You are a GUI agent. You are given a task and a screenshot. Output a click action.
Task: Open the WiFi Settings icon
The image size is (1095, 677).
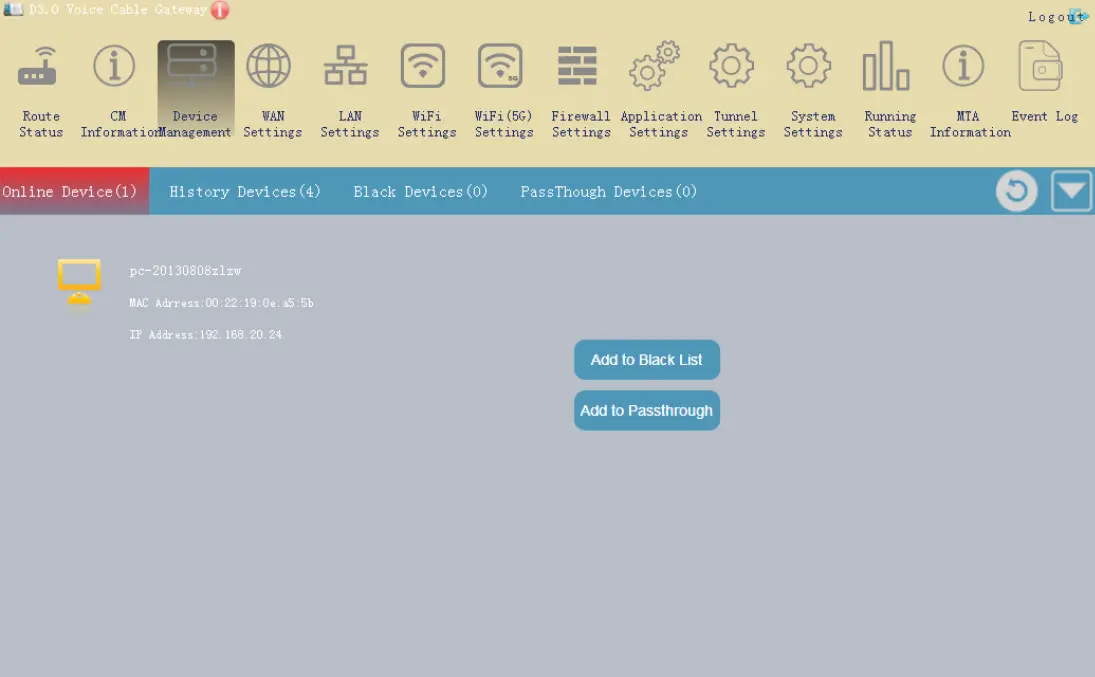click(422, 66)
